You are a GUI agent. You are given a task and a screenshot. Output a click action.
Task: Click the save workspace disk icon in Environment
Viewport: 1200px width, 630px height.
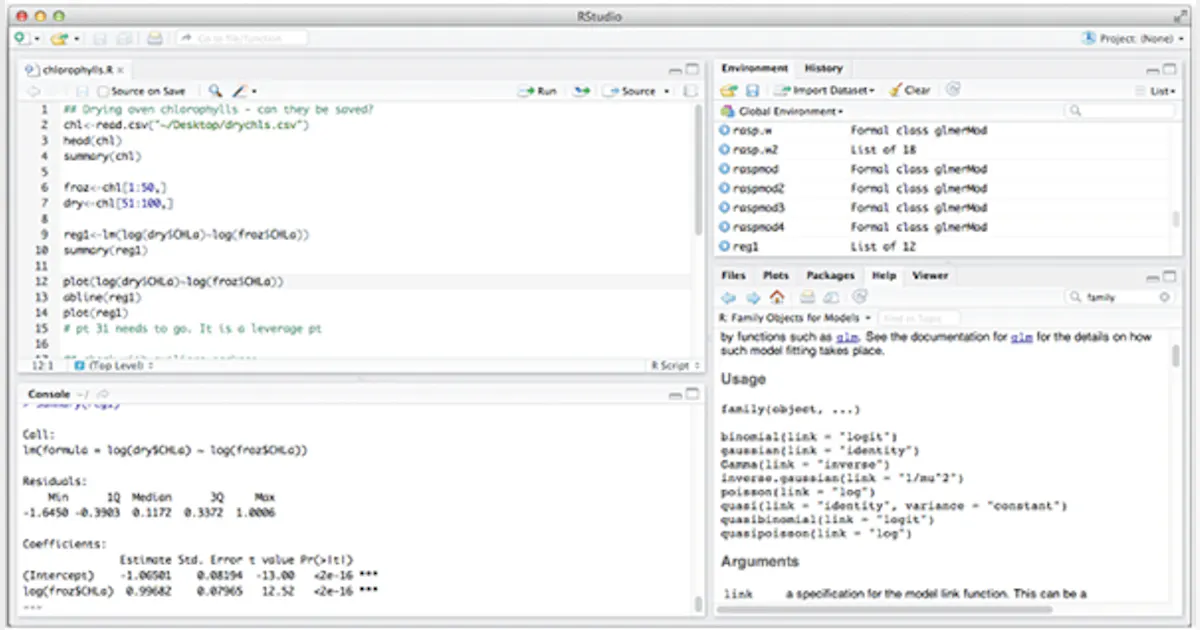pyautogui.click(x=751, y=90)
